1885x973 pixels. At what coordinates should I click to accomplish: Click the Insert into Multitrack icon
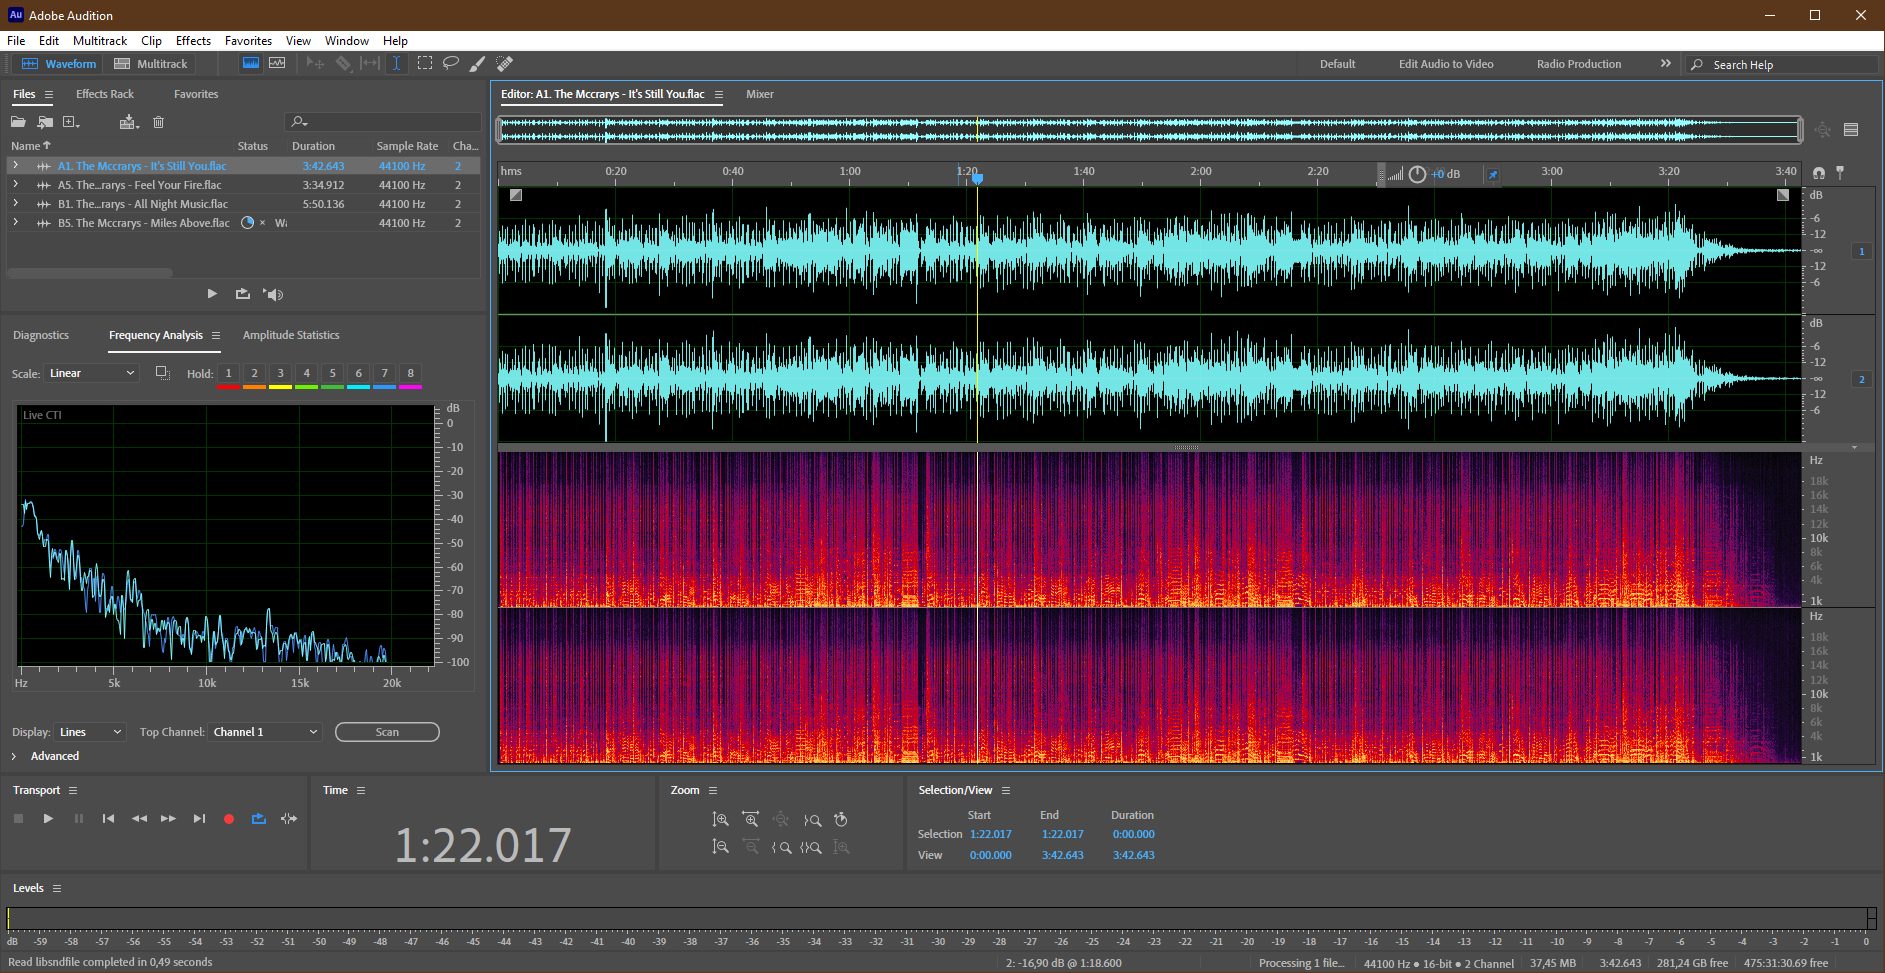coord(128,122)
